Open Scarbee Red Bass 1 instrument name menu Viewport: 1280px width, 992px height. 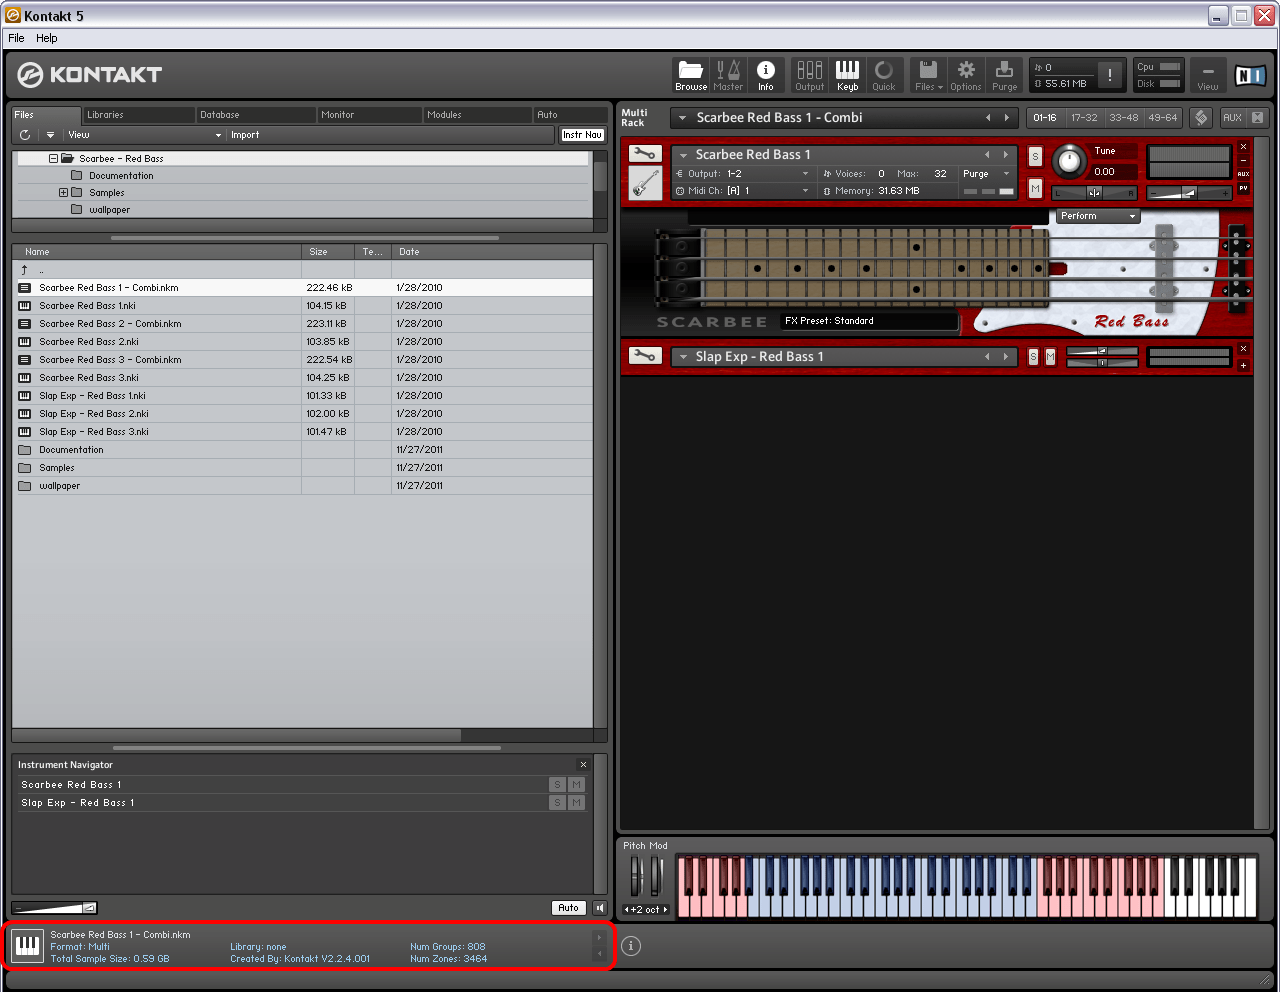click(x=845, y=155)
